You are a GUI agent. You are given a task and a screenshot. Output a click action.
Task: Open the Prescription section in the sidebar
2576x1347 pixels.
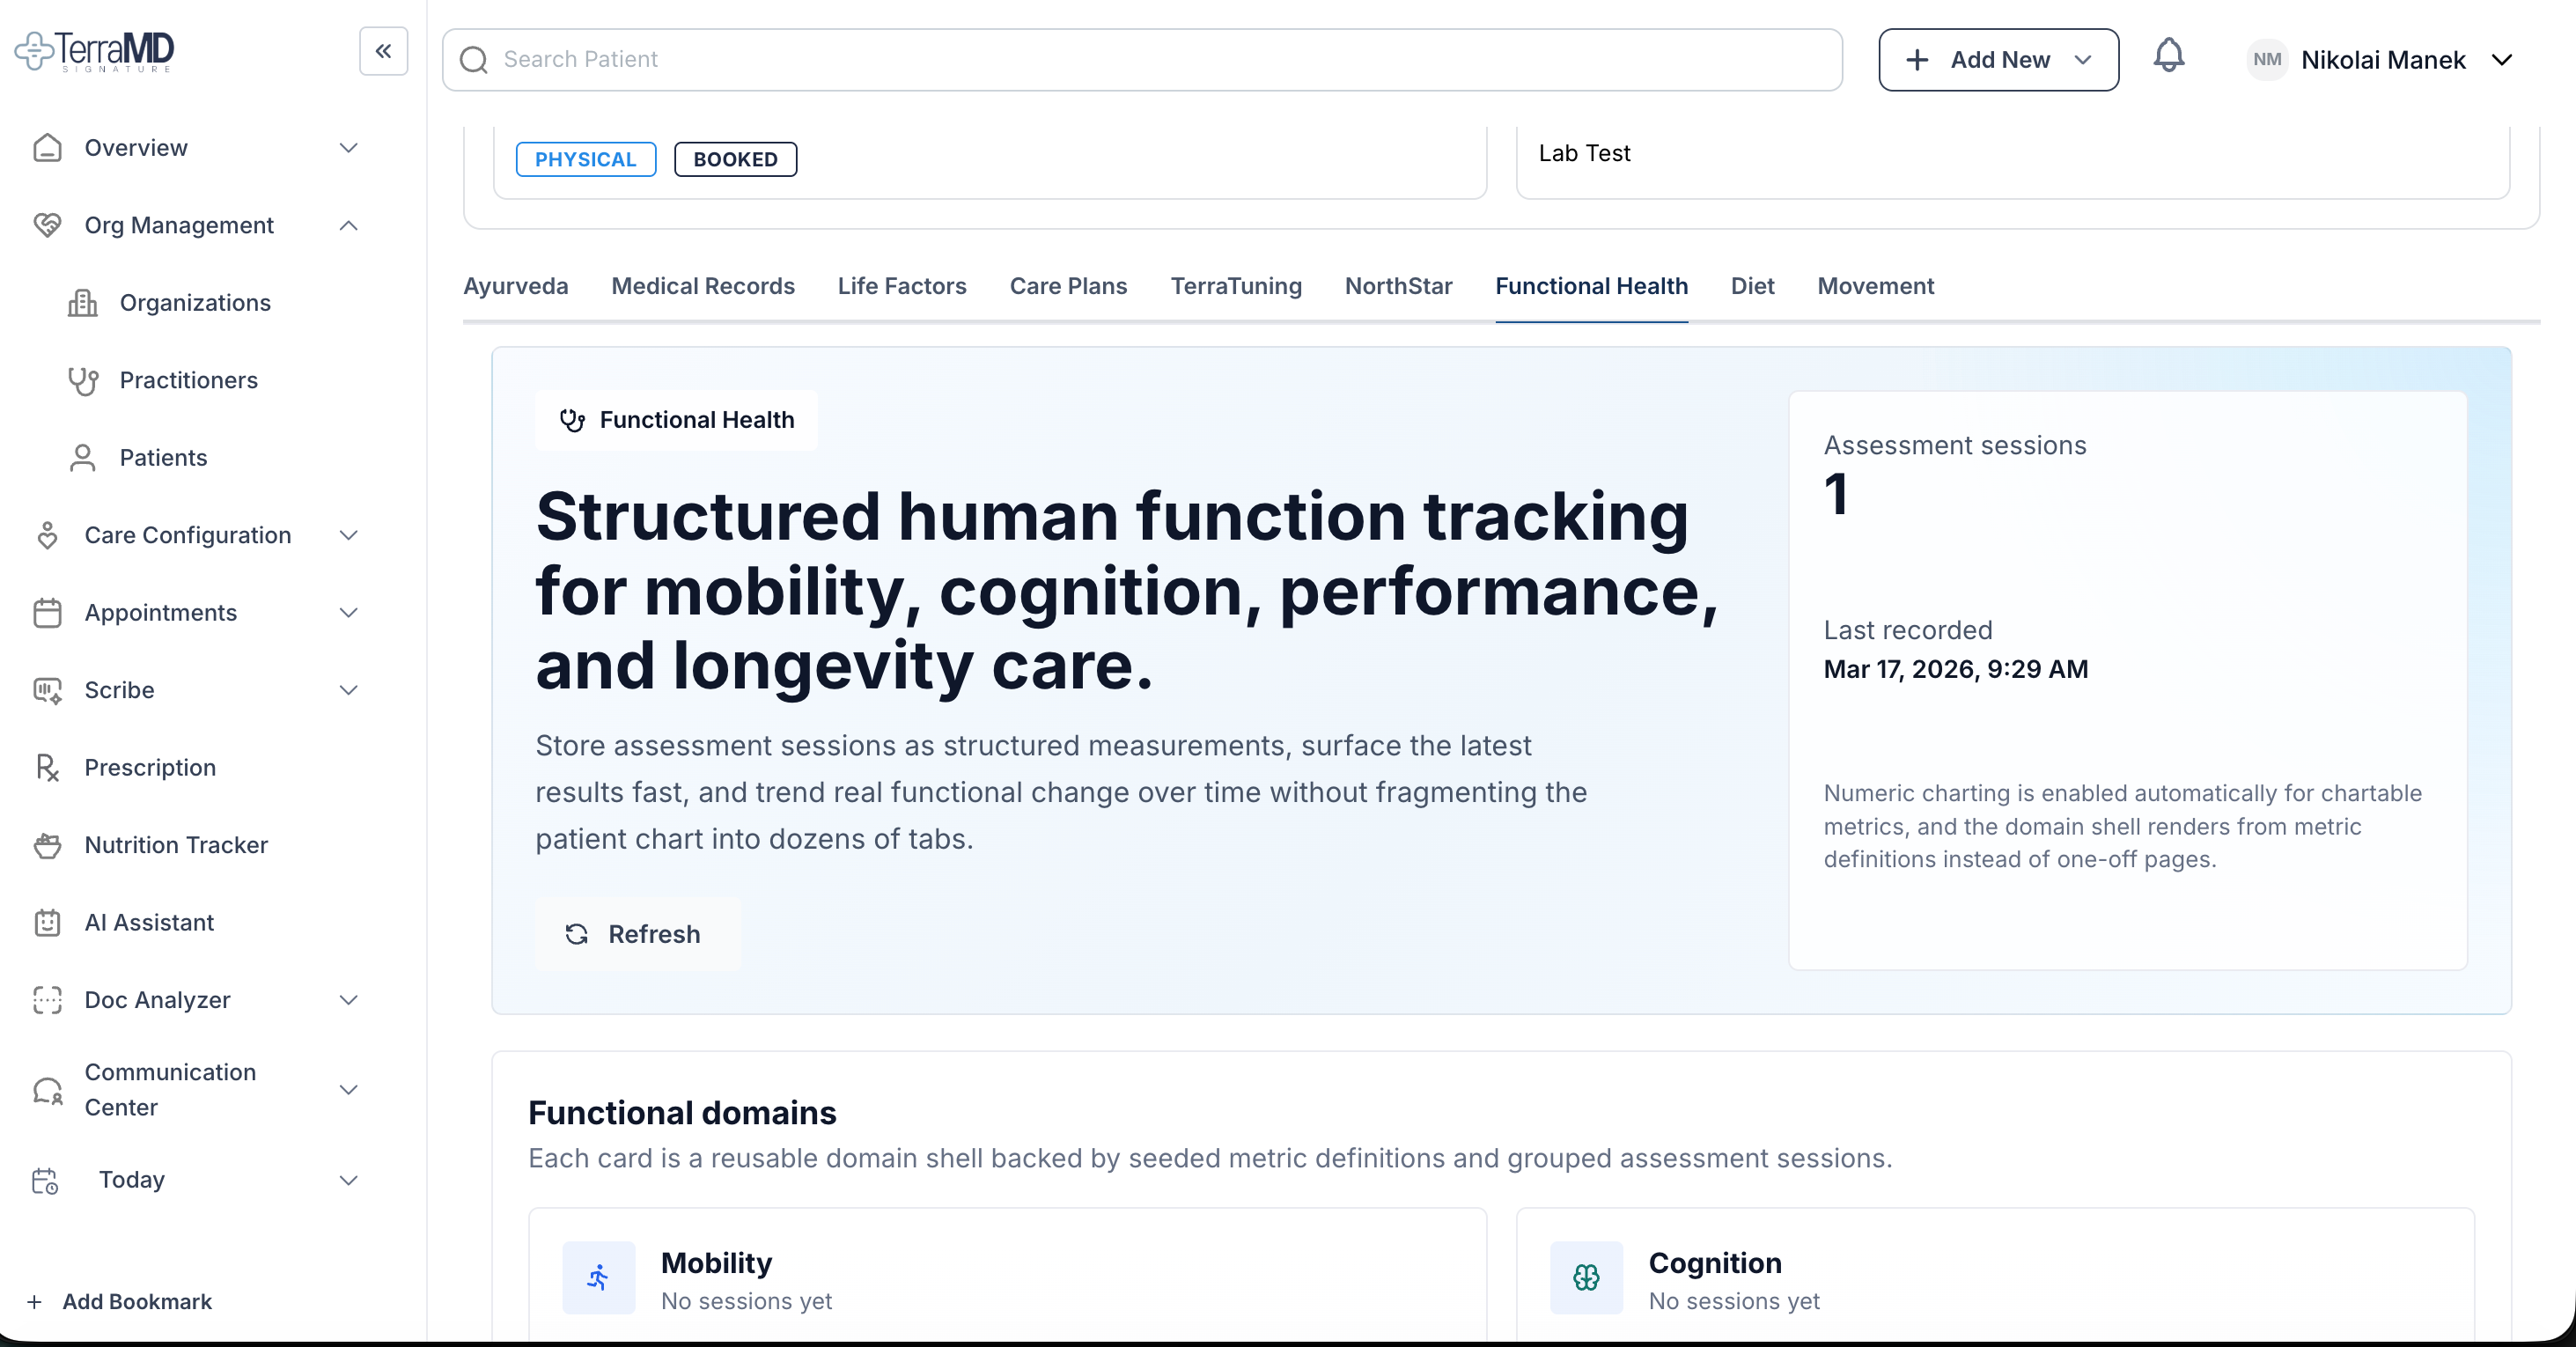click(149, 768)
